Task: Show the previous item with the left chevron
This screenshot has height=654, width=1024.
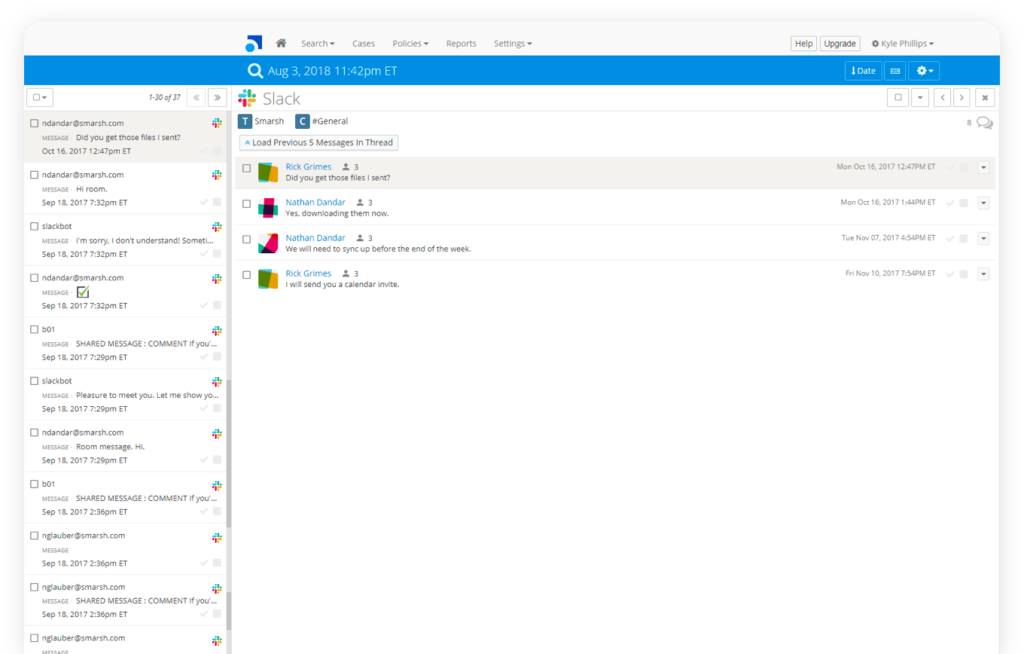Action: (x=942, y=97)
